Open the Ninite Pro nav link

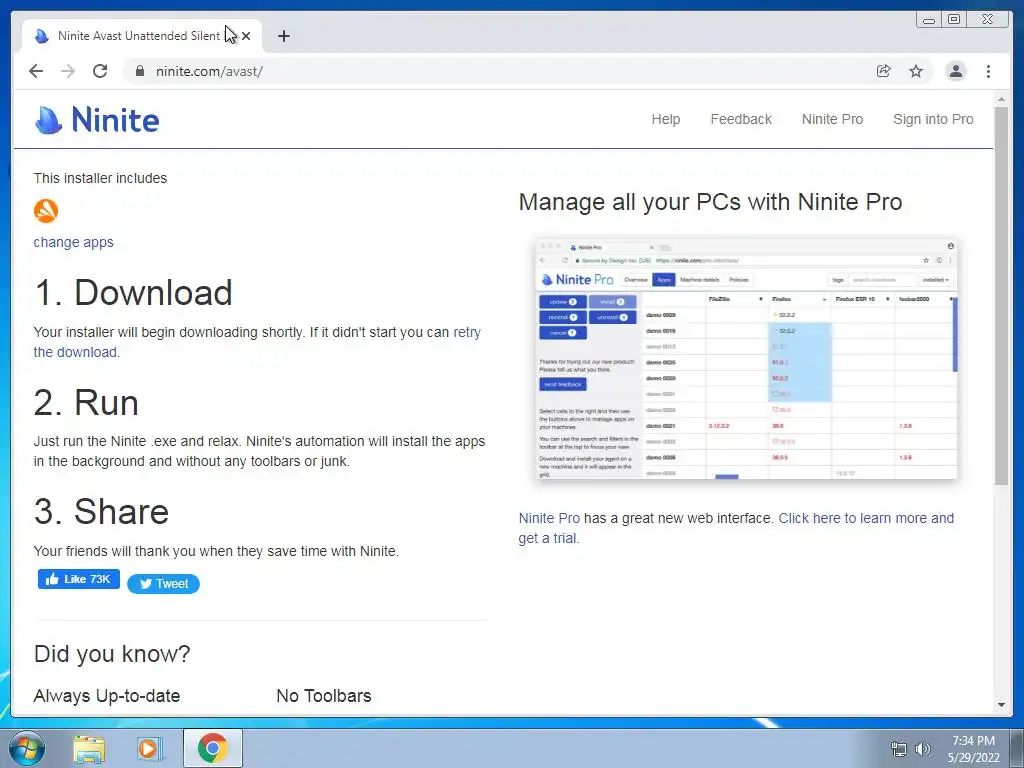[x=832, y=120]
